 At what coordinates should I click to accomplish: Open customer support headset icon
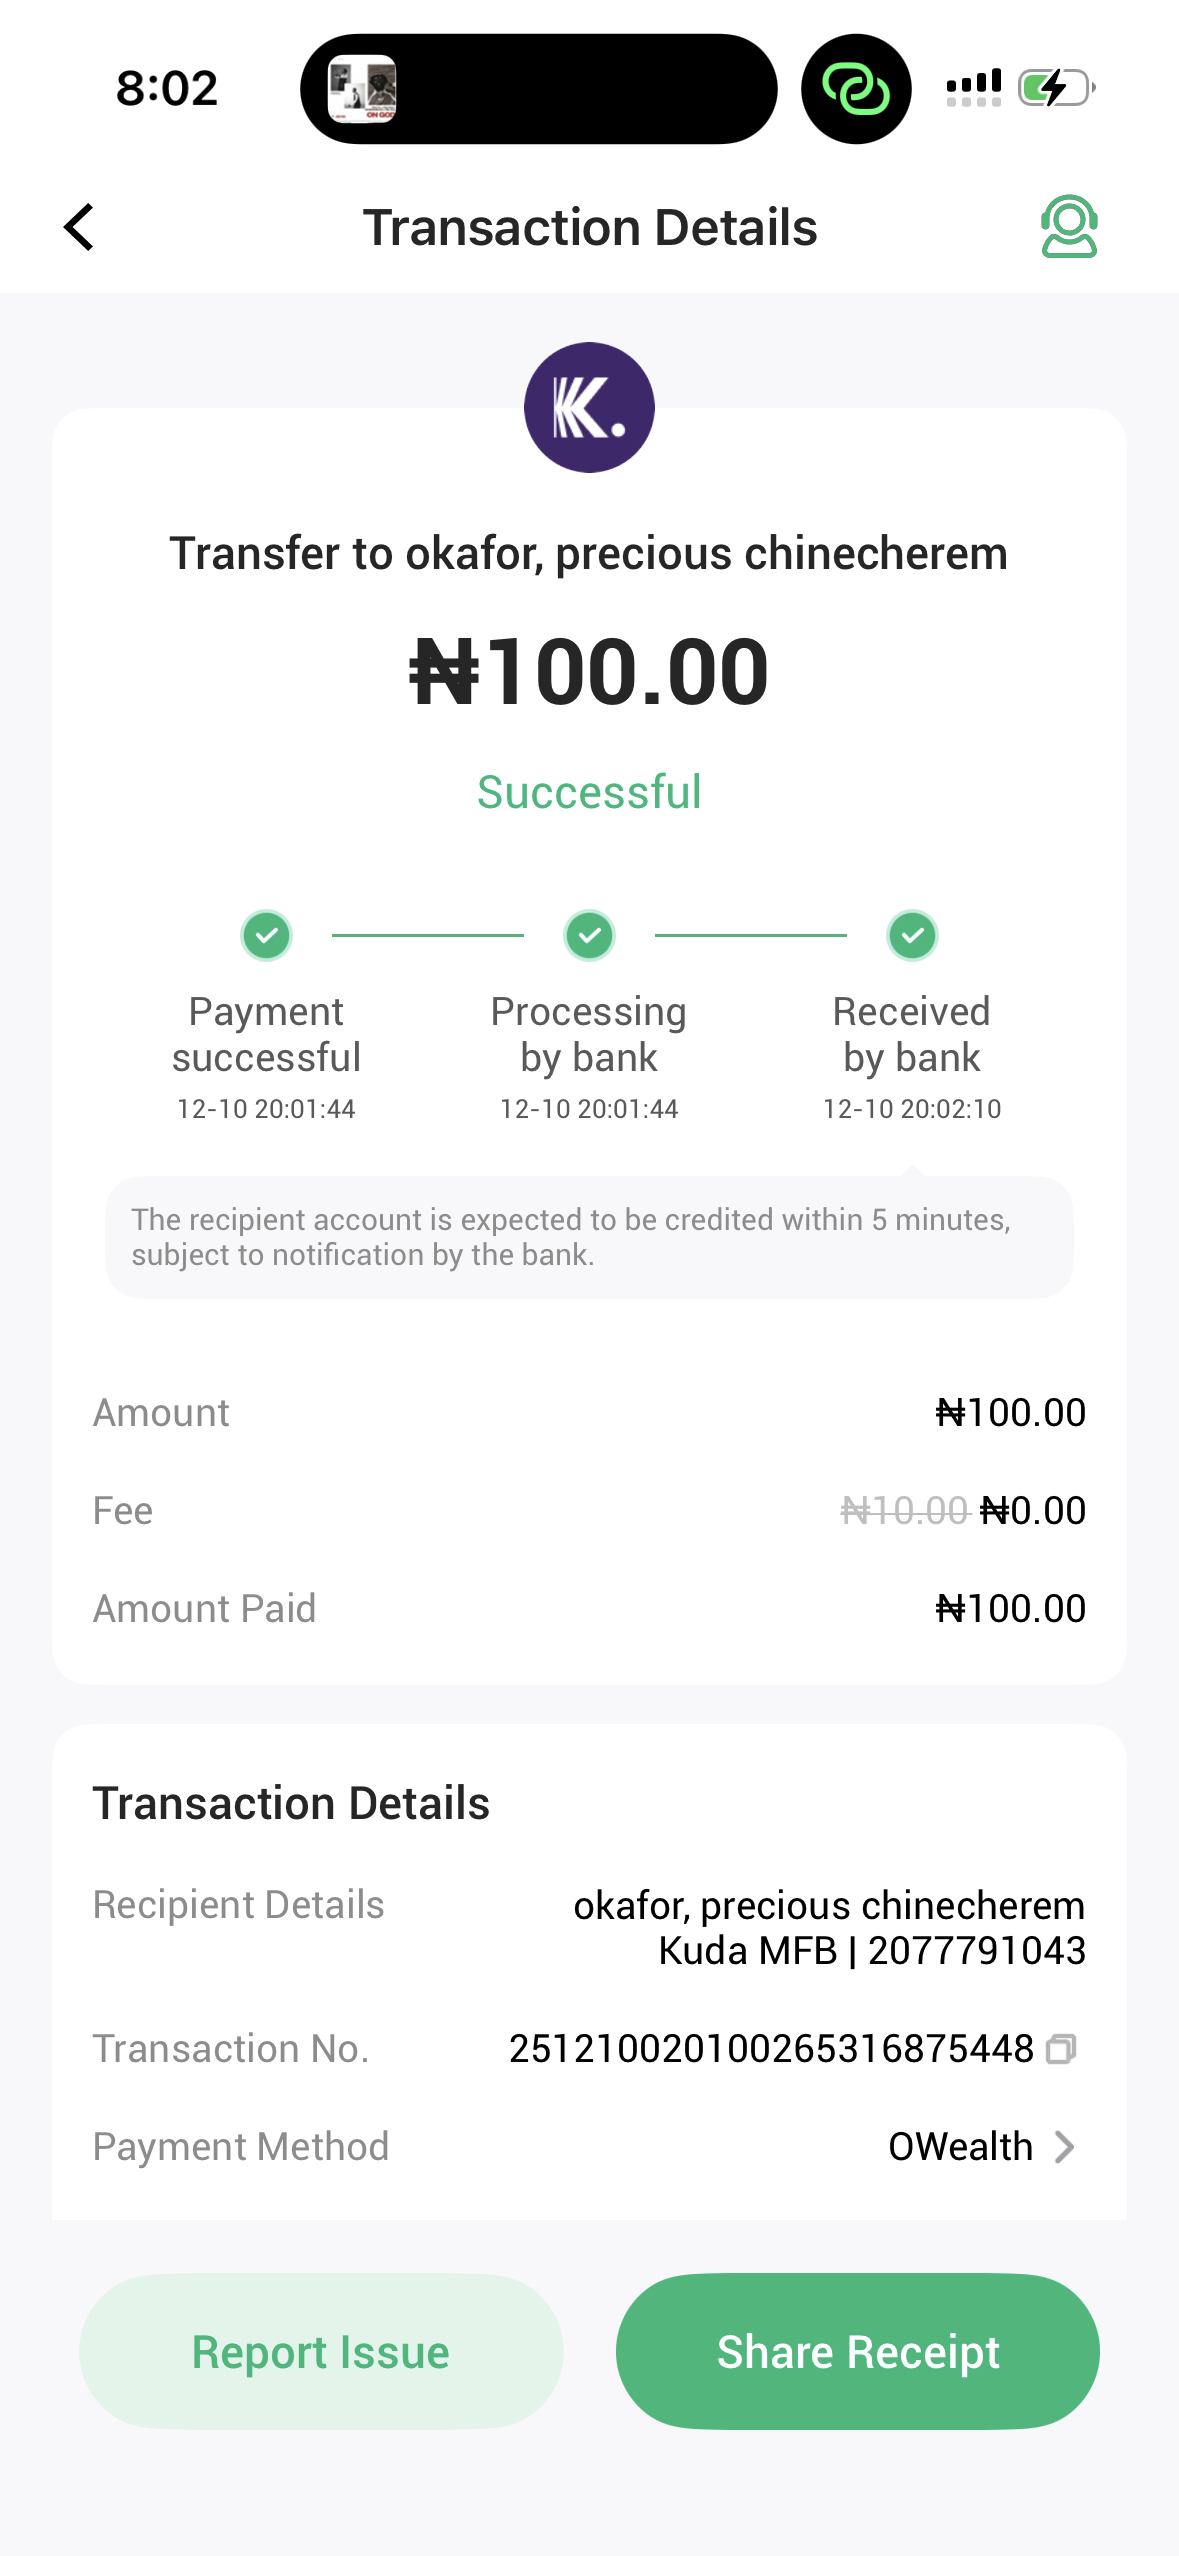coord(1069,227)
